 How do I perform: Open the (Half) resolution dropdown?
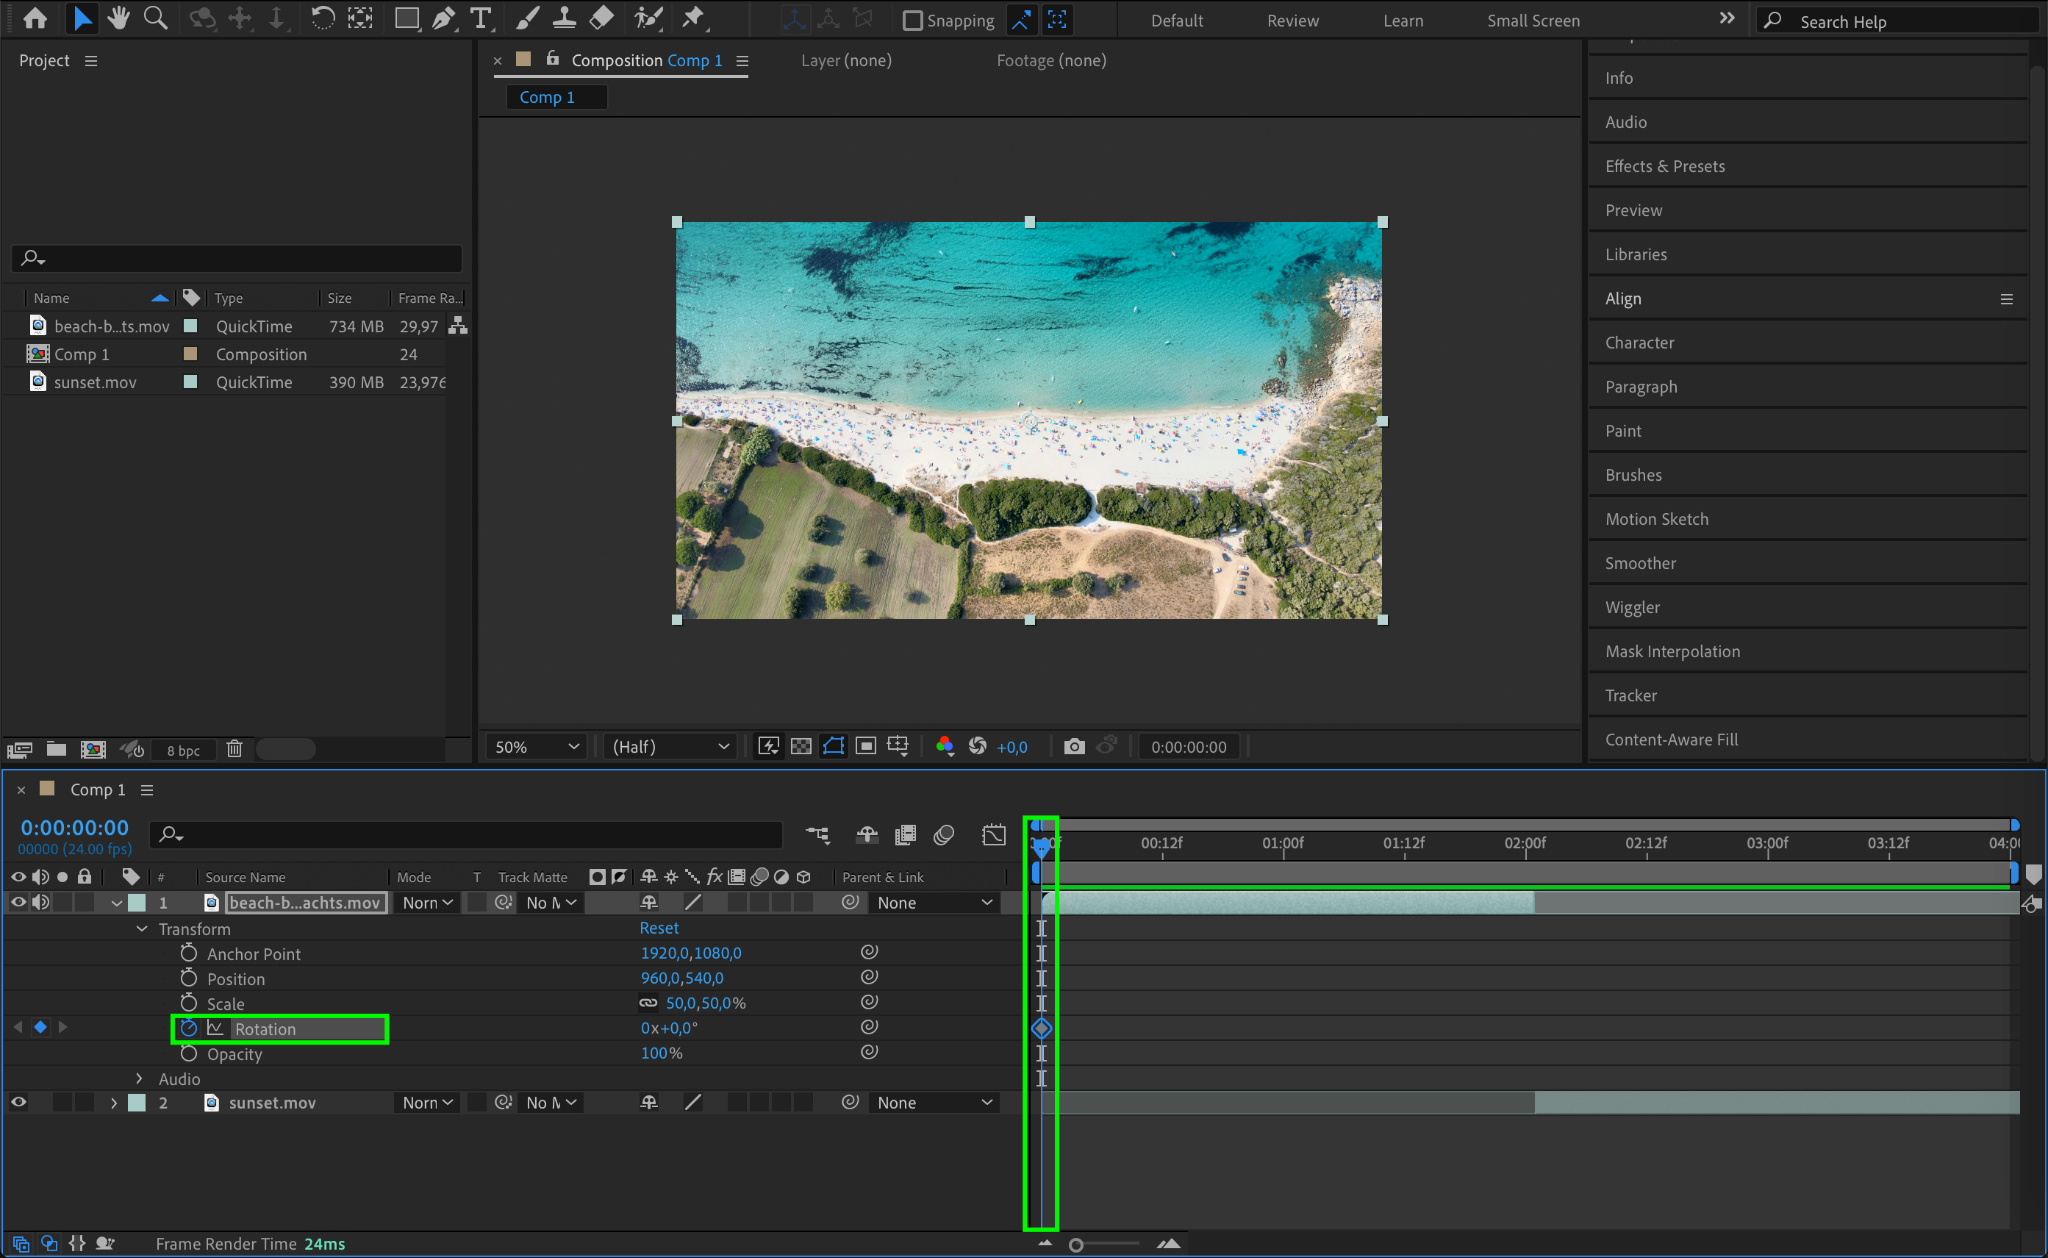click(670, 746)
